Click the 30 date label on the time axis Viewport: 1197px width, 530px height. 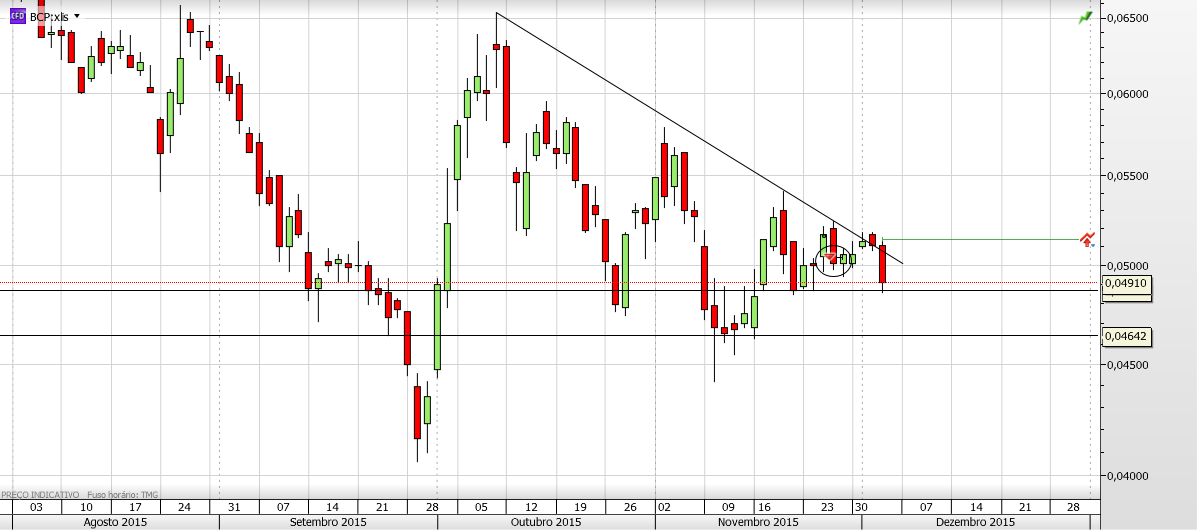pos(861,507)
